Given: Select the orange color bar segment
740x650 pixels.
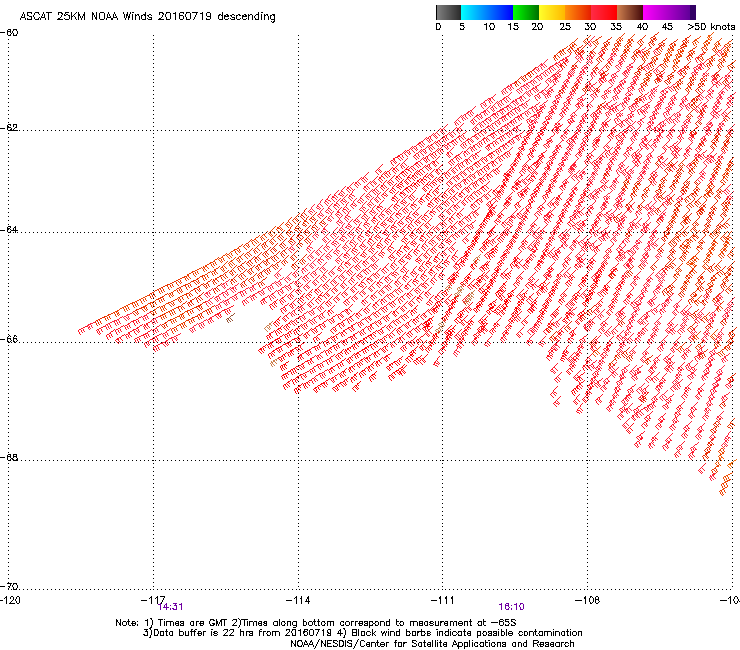Looking at the screenshot, I should click(x=578, y=12).
